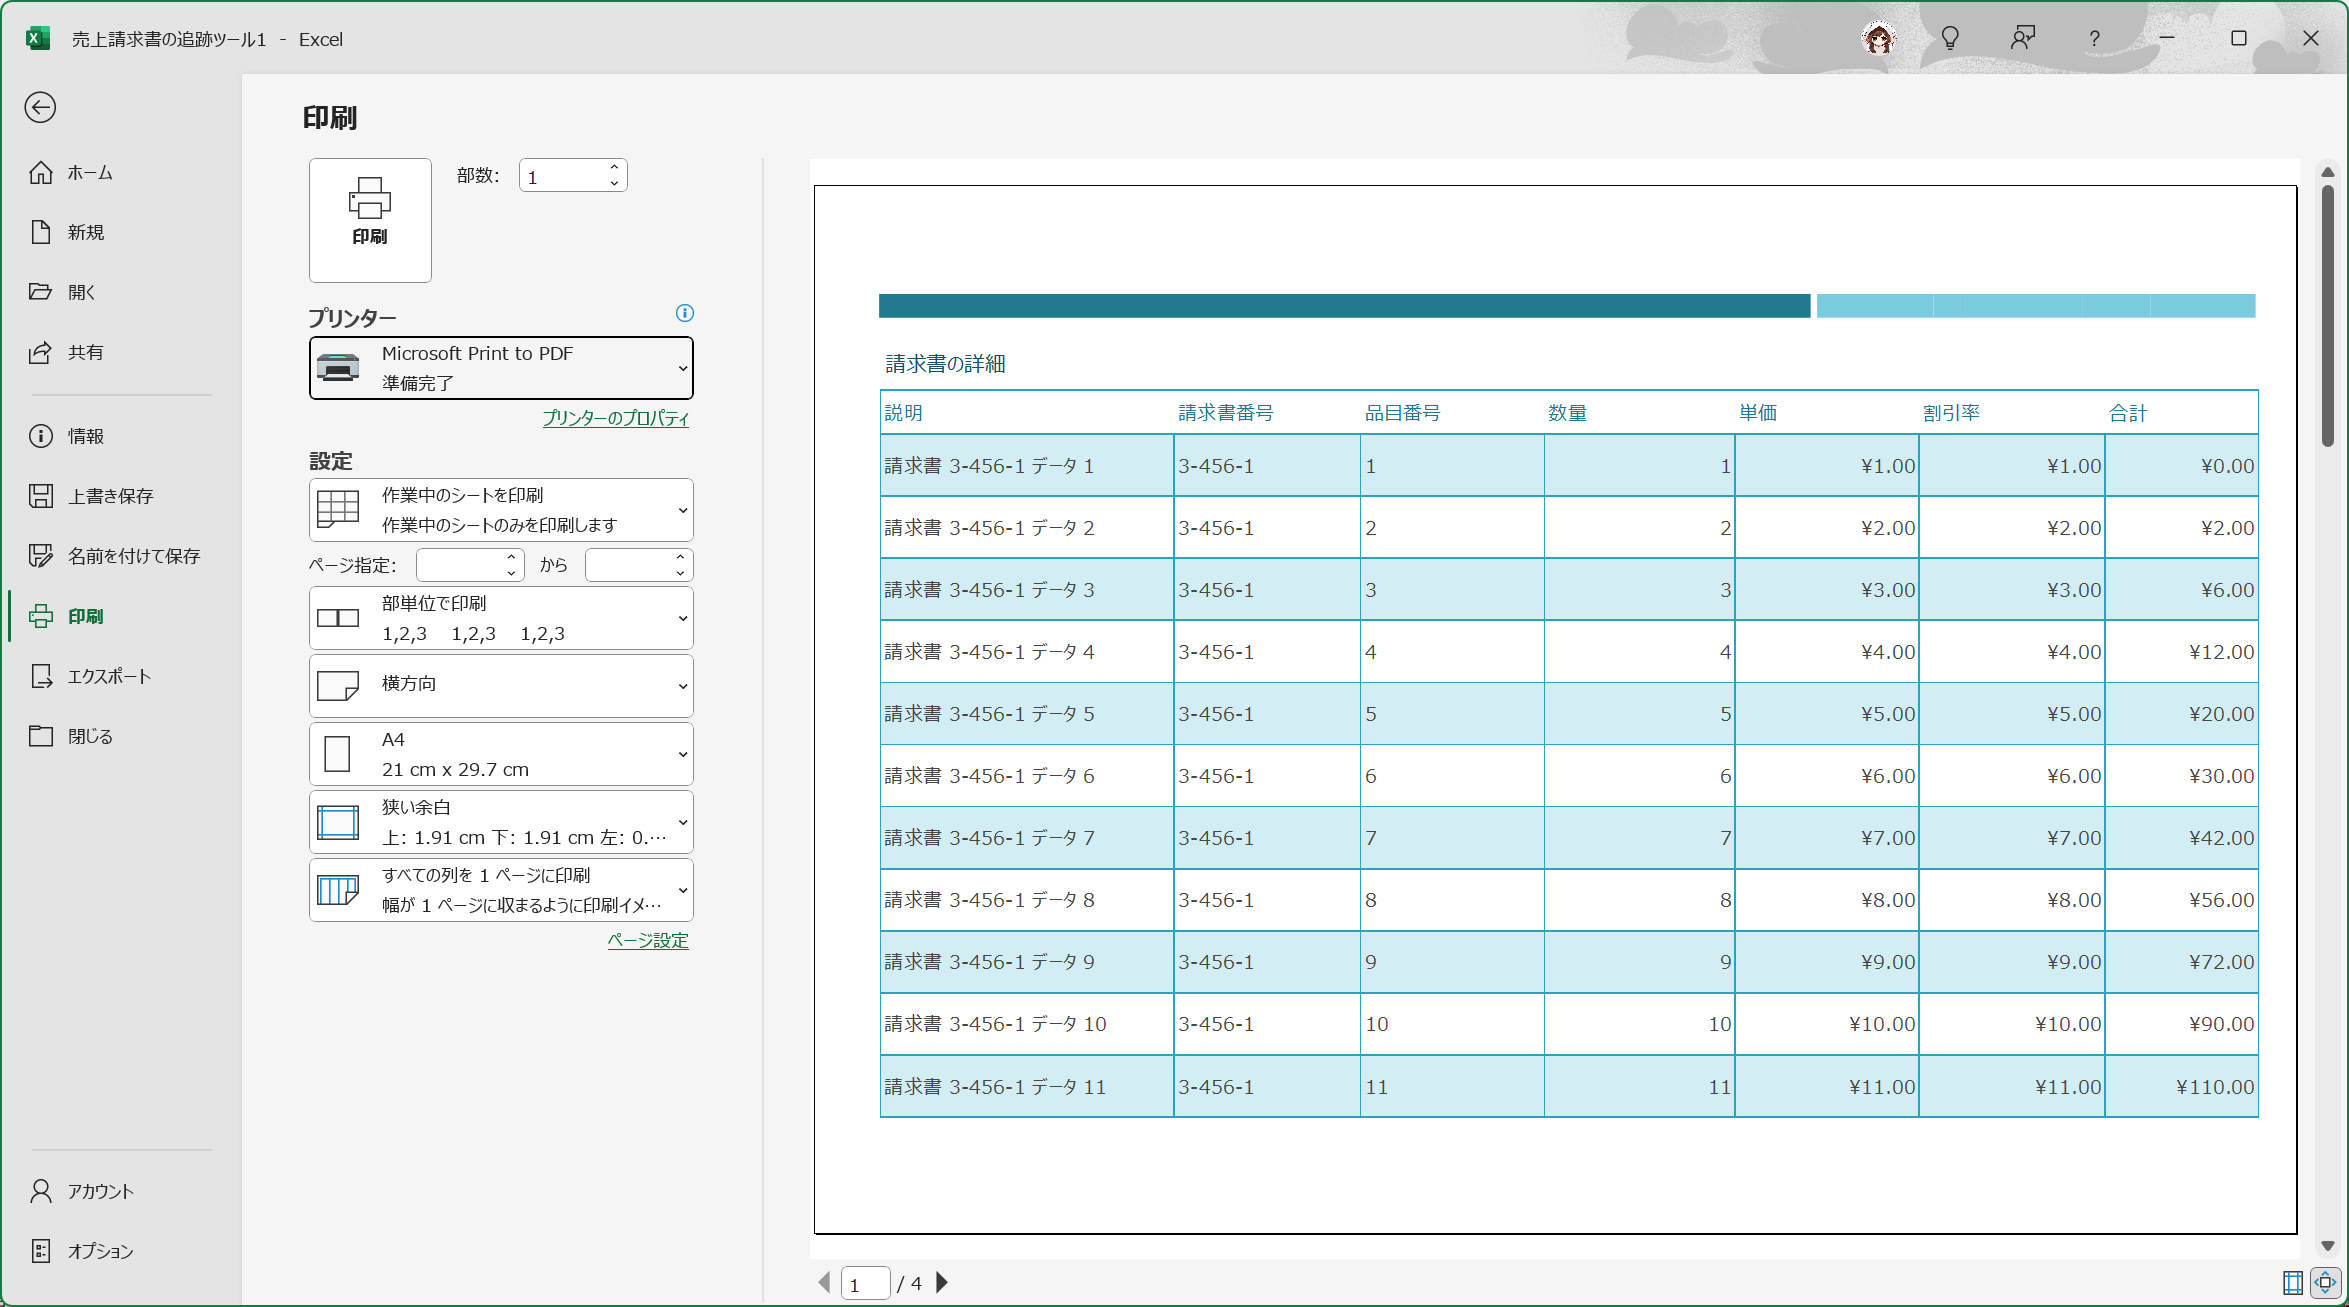This screenshot has width=2349, height=1307.
Task: Toggle show margins icon in preview
Action: coord(2293,1282)
